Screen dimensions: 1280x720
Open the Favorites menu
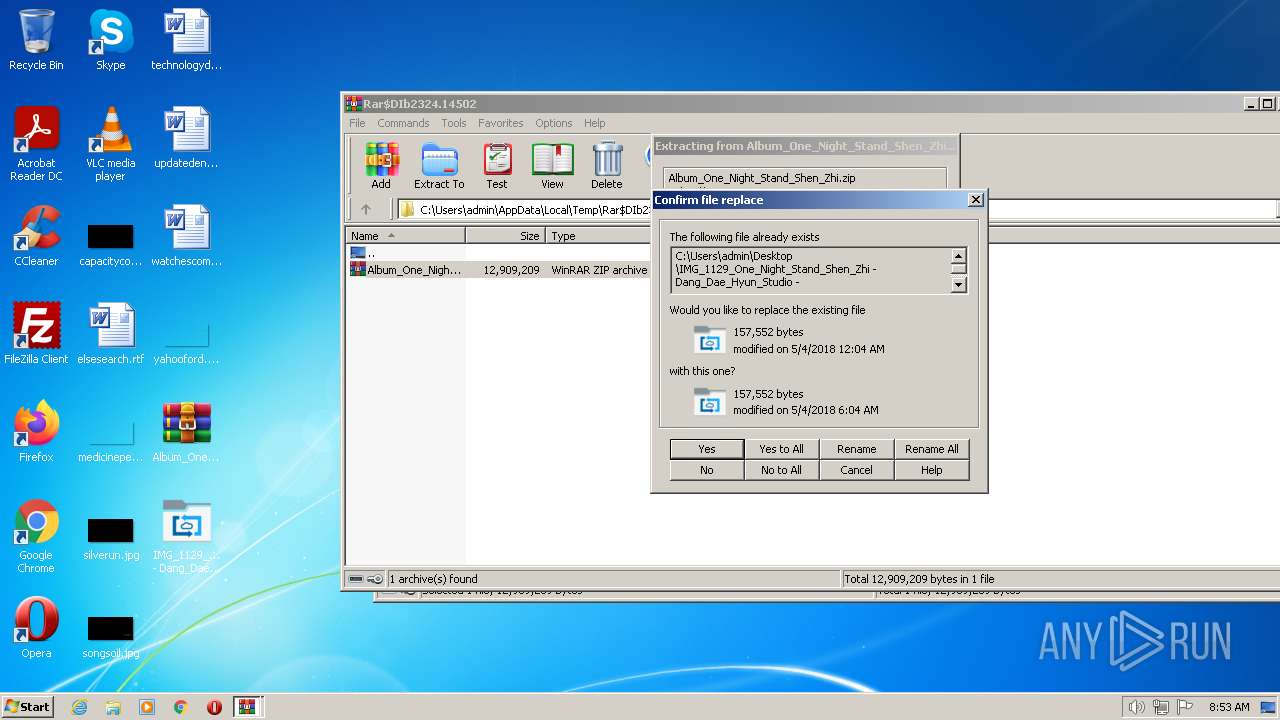click(x=500, y=123)
